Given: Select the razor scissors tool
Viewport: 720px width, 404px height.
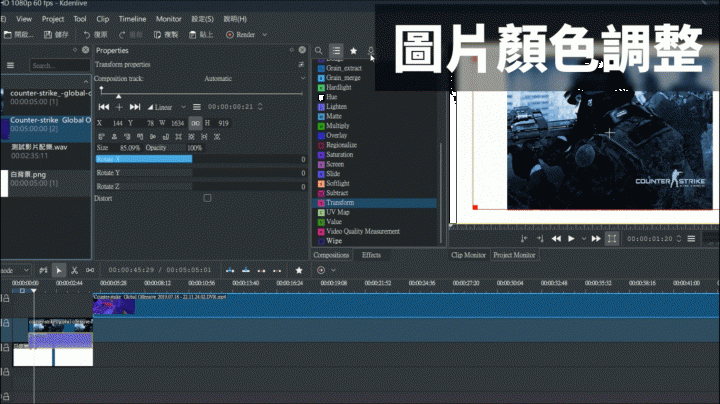Looking at the screenshot, I should click(74, 270).
